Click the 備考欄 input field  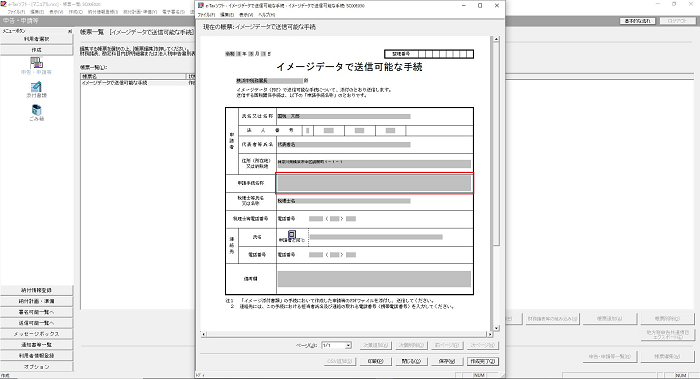tap(374, 279)
